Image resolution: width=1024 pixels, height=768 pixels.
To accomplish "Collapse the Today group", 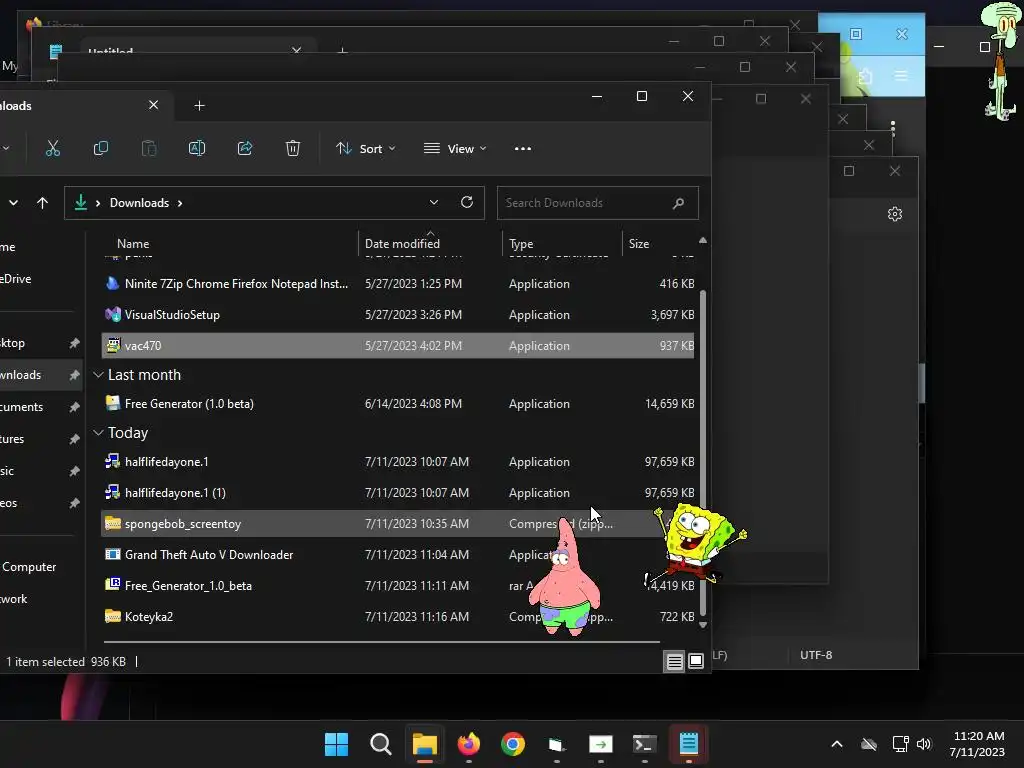I will (98, 433).
